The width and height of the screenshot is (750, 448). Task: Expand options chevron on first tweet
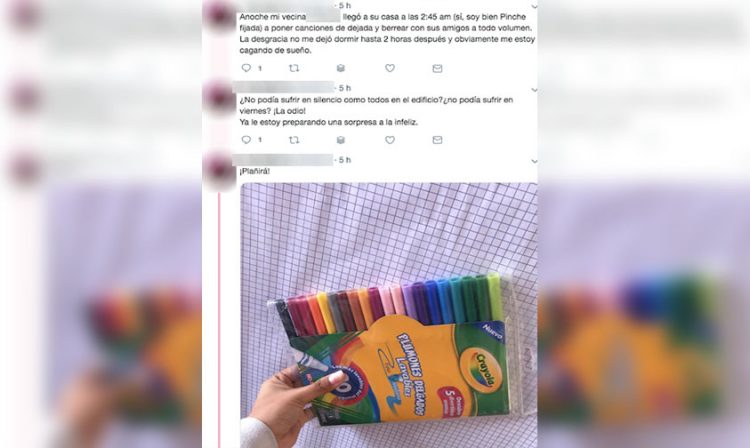(x=534, y=7)
